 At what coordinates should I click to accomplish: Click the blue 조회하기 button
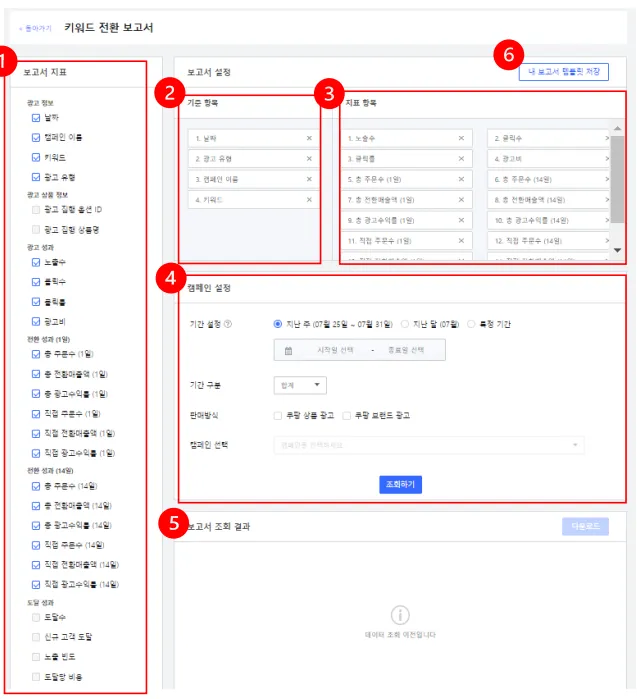click(x=400, y=485)
